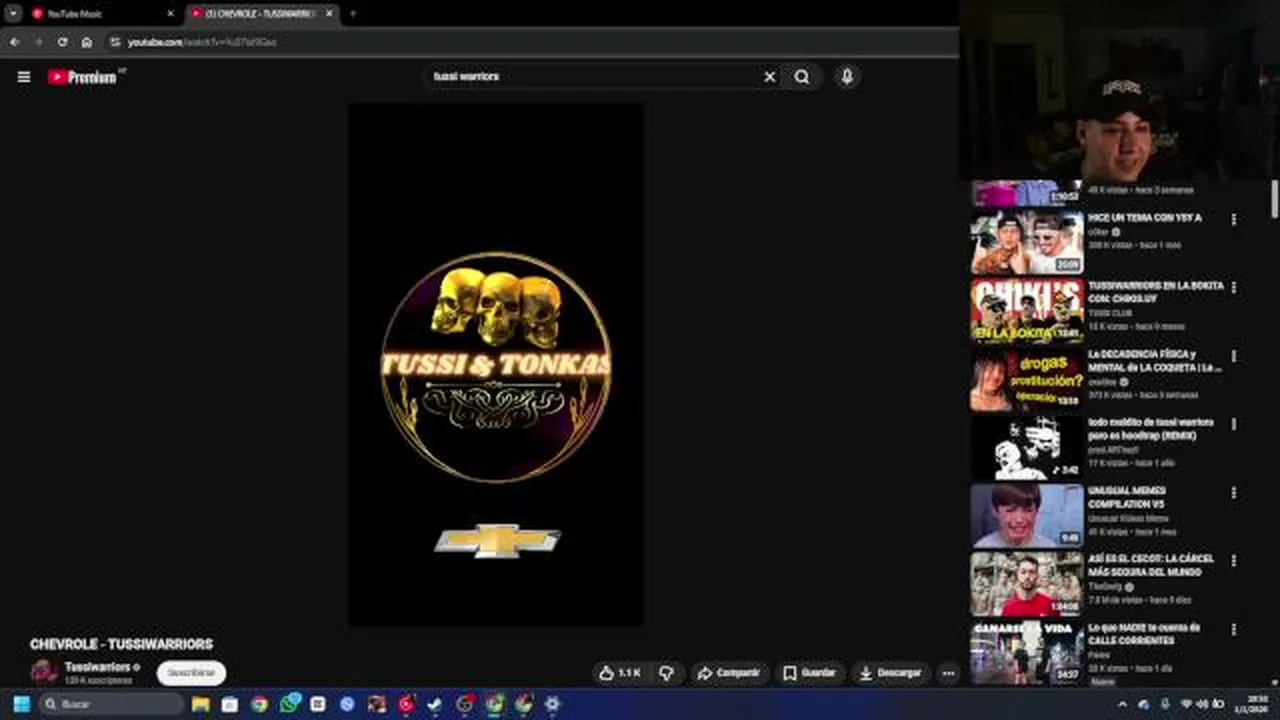Viewport: 1280px width, 720px height.
Task: Click the taskbar Buscar search box
Action: [x=111, y=704]
